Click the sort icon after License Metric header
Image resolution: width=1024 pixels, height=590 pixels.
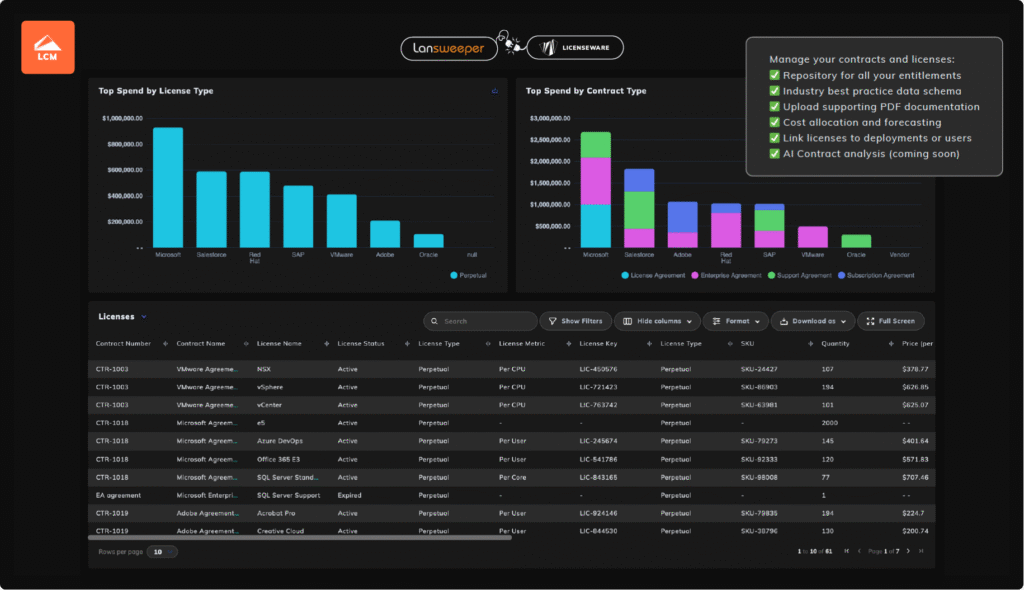pyautogui.click(x=568, y=344)
